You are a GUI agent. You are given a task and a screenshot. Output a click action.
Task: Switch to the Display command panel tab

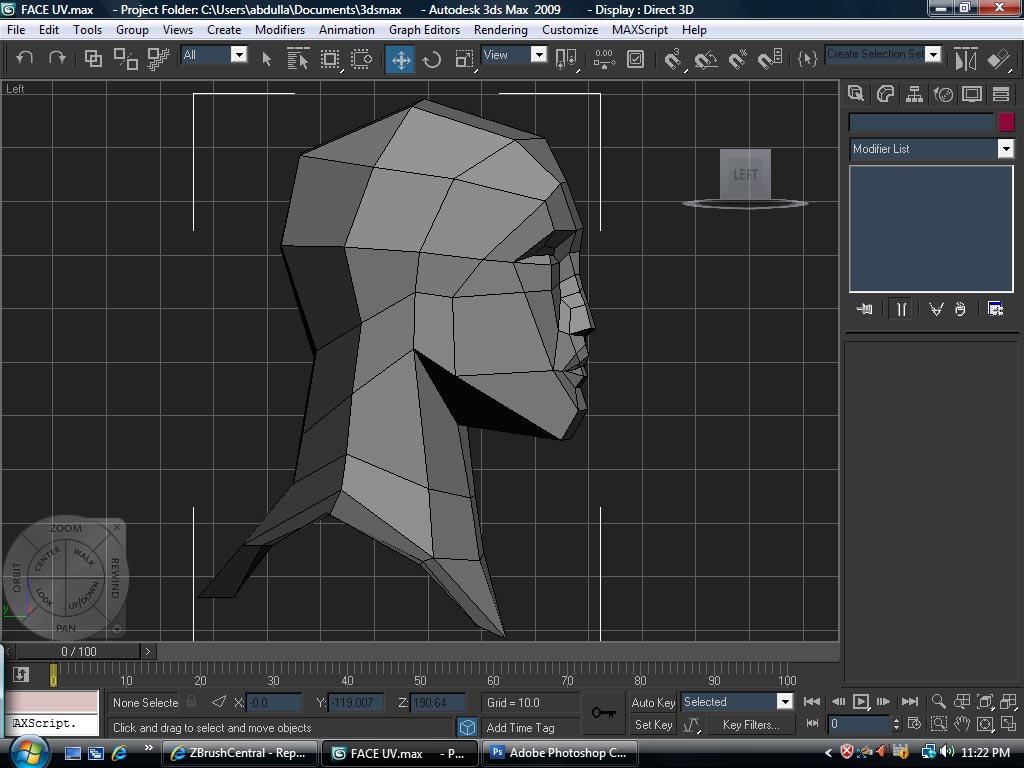(972, 94)
